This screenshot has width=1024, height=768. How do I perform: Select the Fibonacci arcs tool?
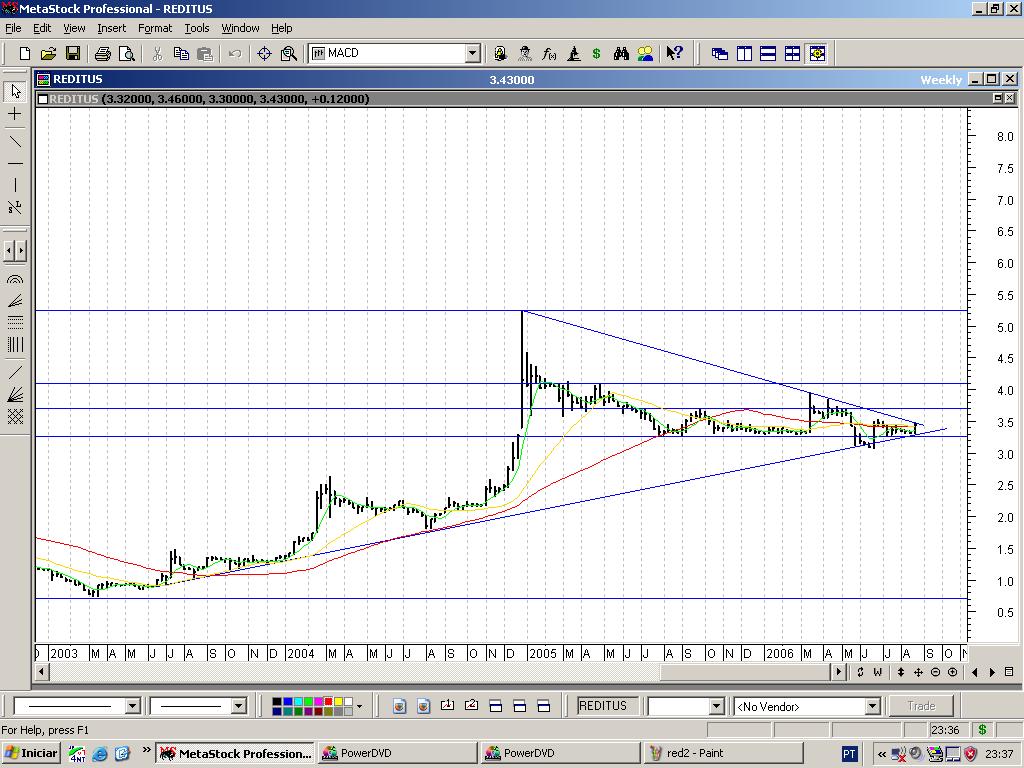click(x=15, y=279)
